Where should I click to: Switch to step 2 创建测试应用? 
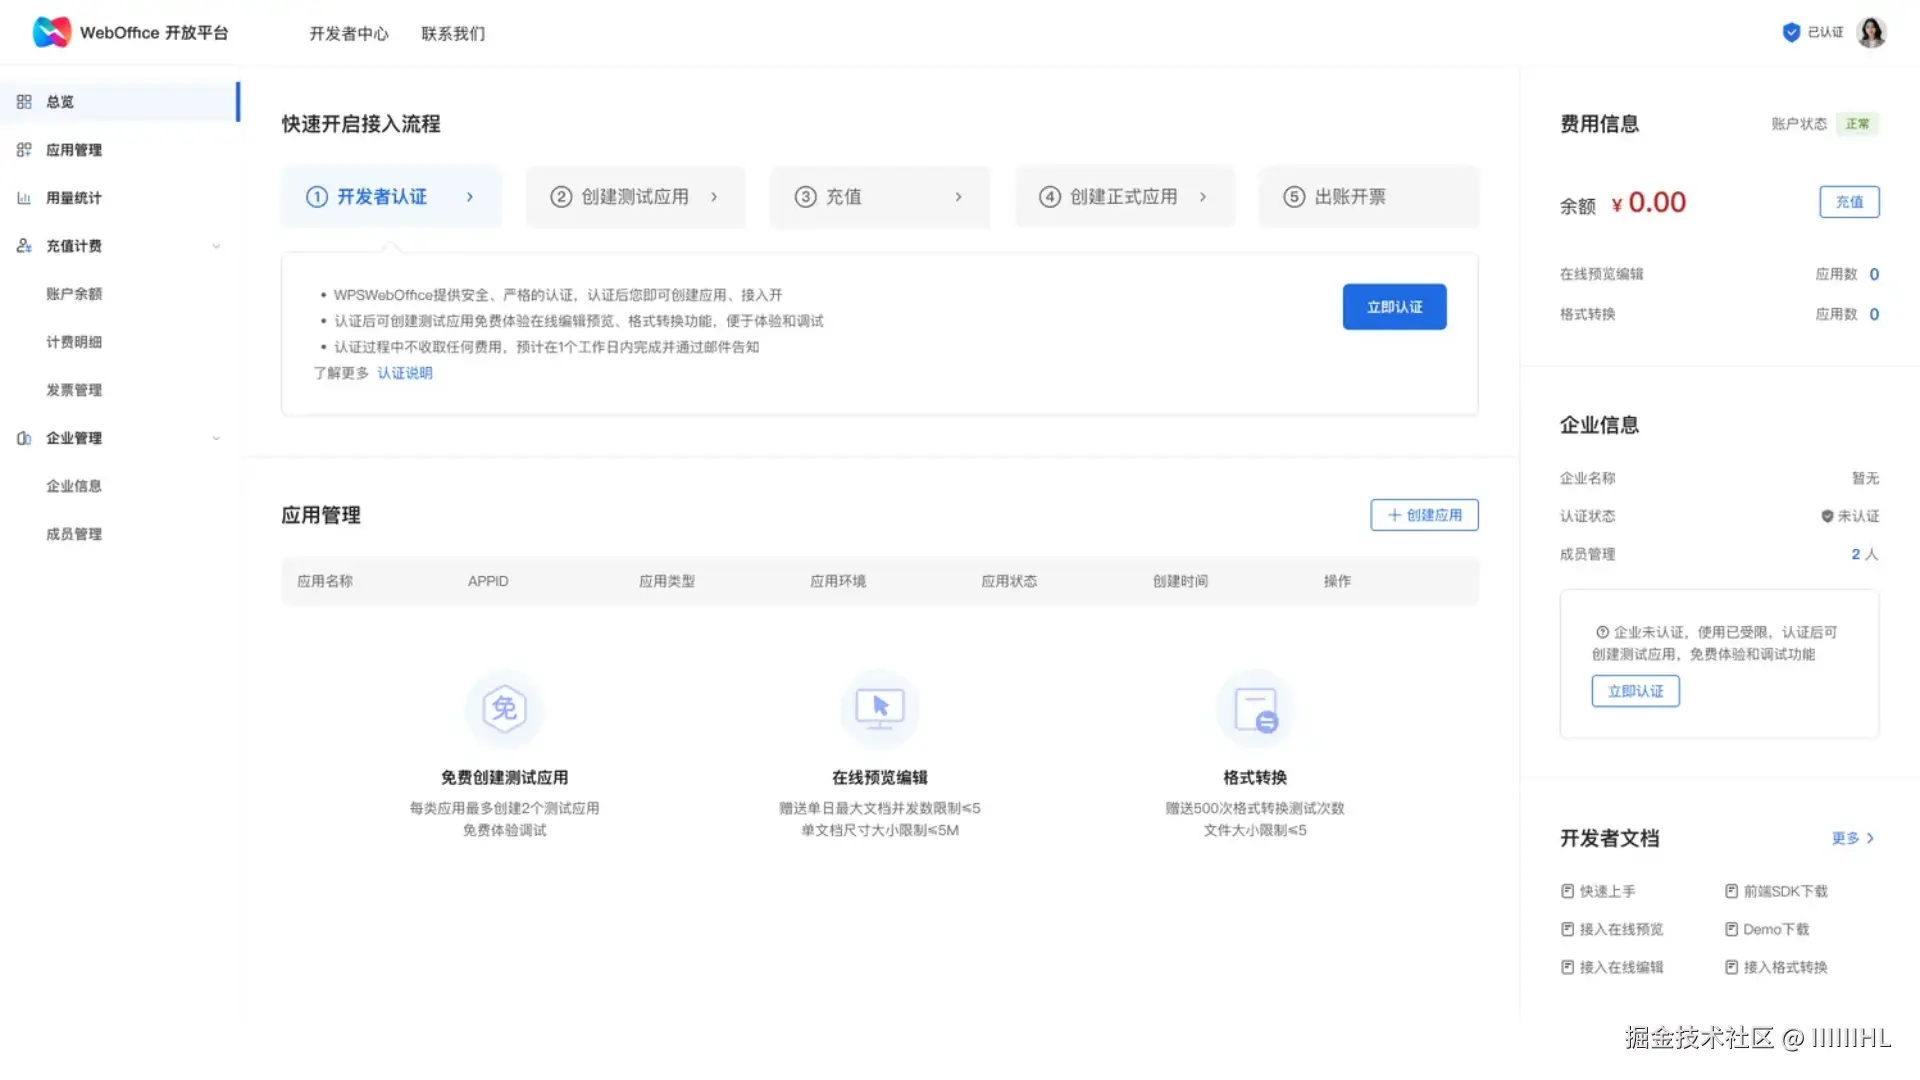(x=635, y=197)
